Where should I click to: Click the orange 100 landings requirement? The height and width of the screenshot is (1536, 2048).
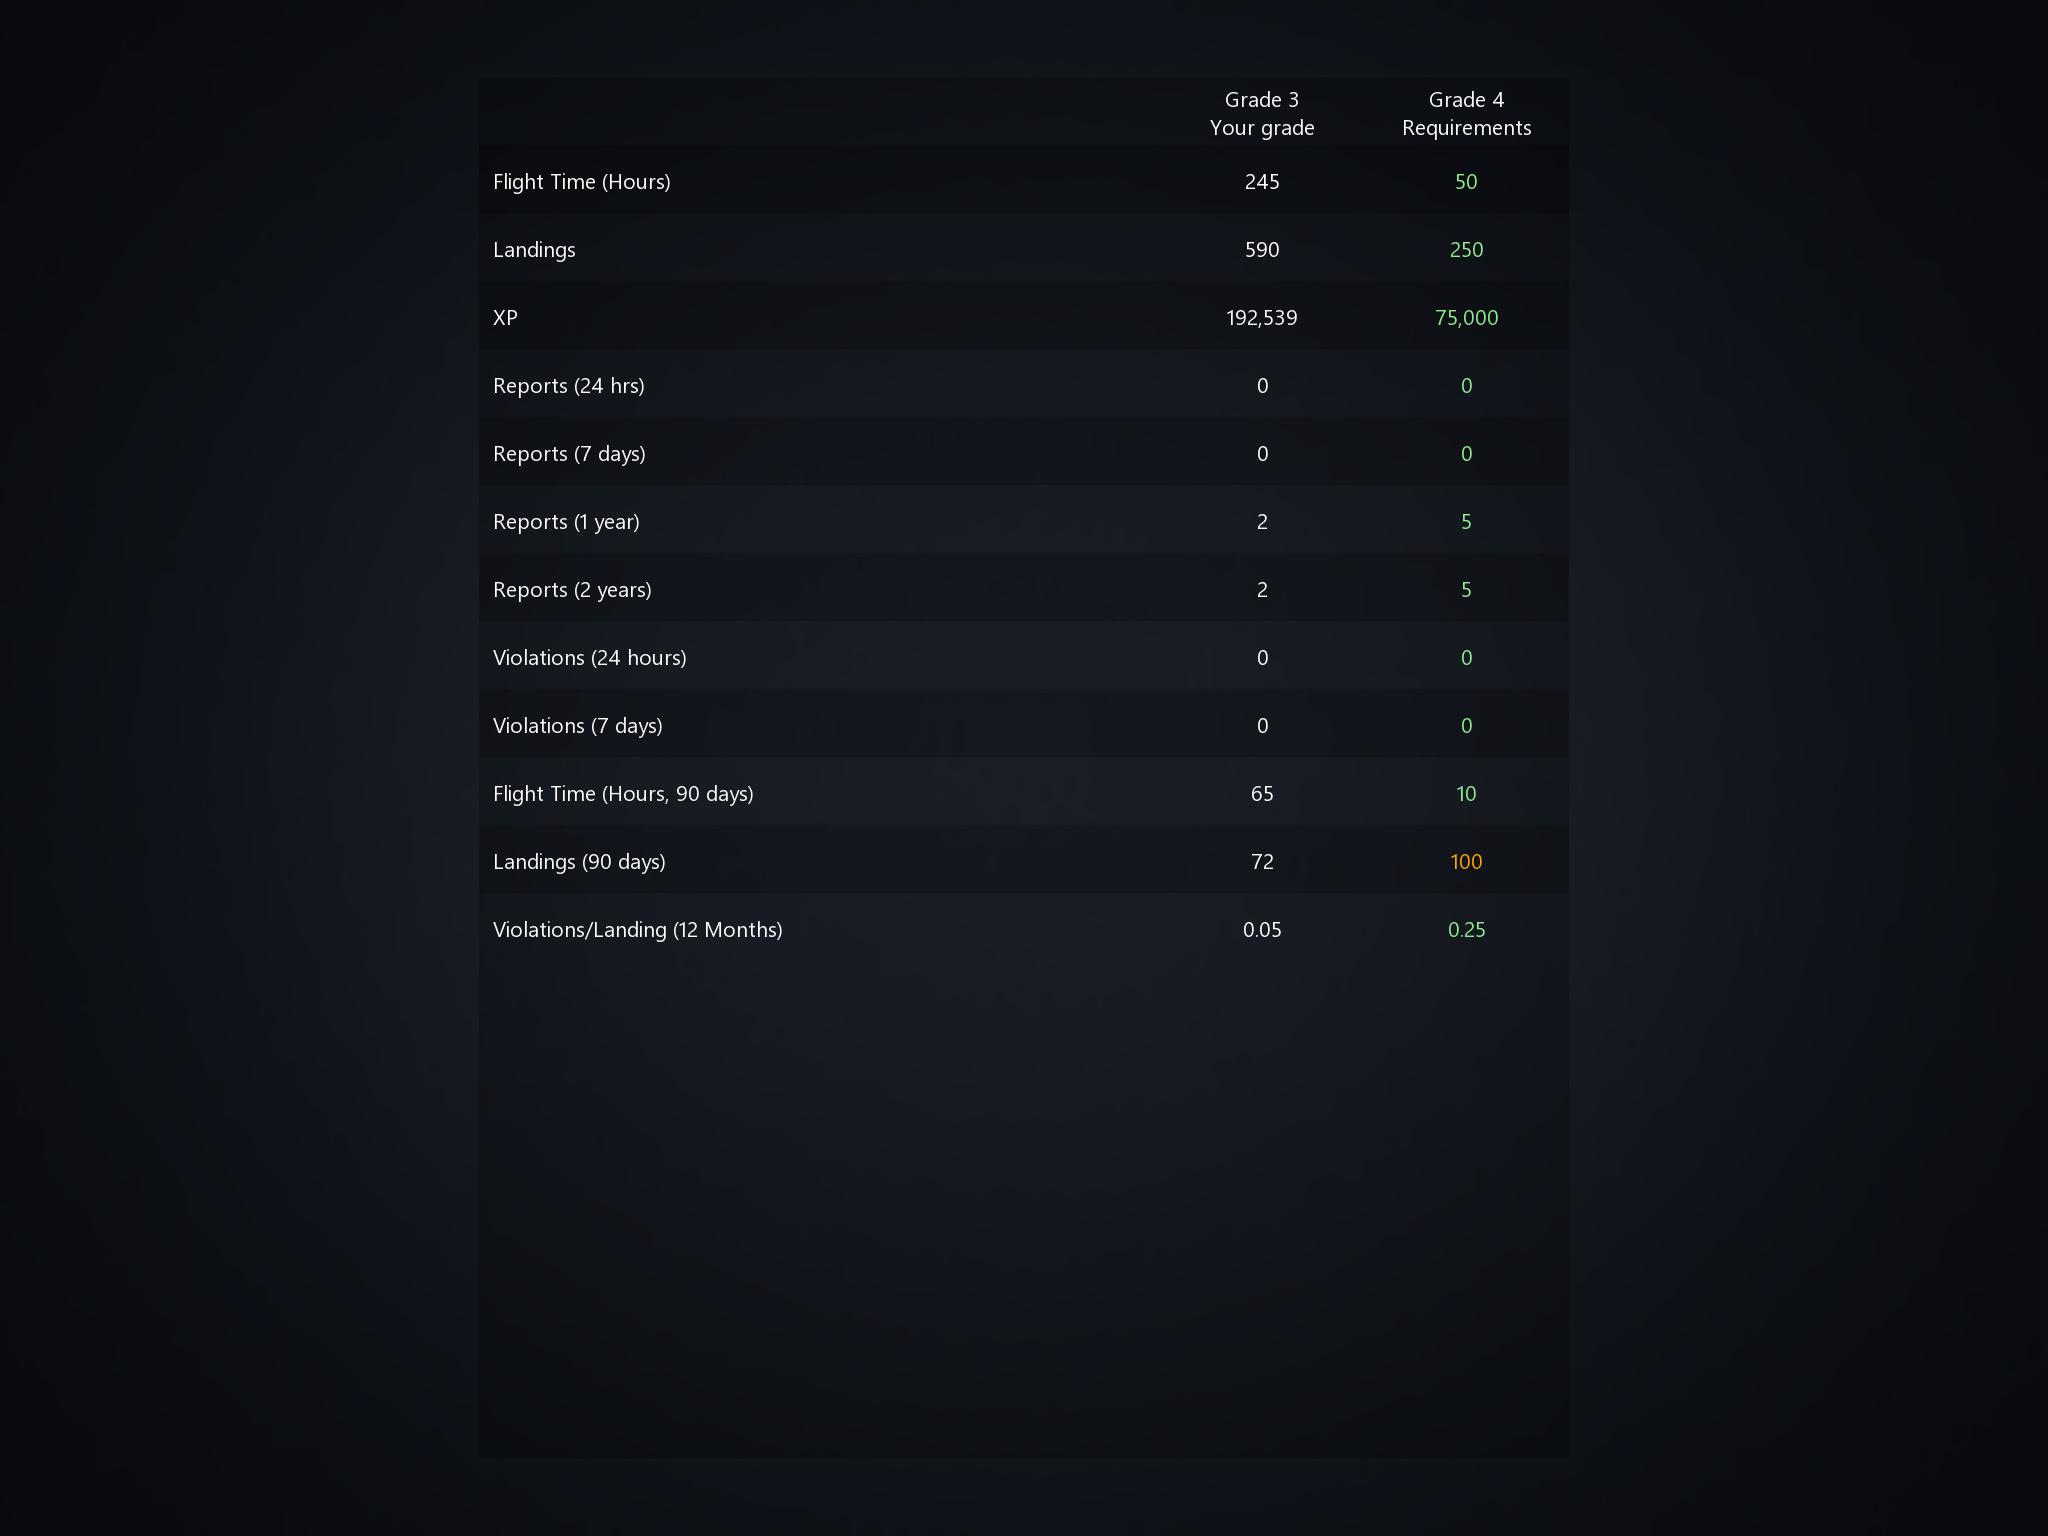[1466, 862]
